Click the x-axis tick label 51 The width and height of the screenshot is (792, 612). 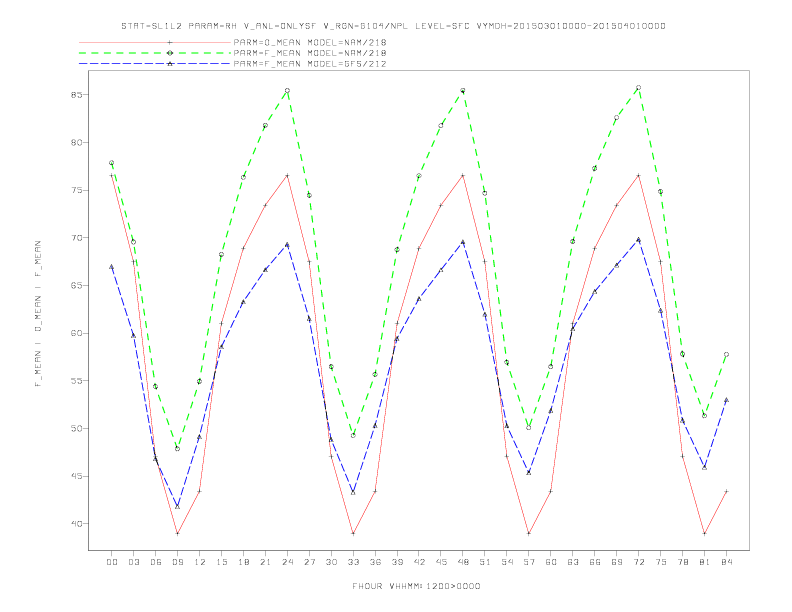pyautogui.click(x=485, y=562)
